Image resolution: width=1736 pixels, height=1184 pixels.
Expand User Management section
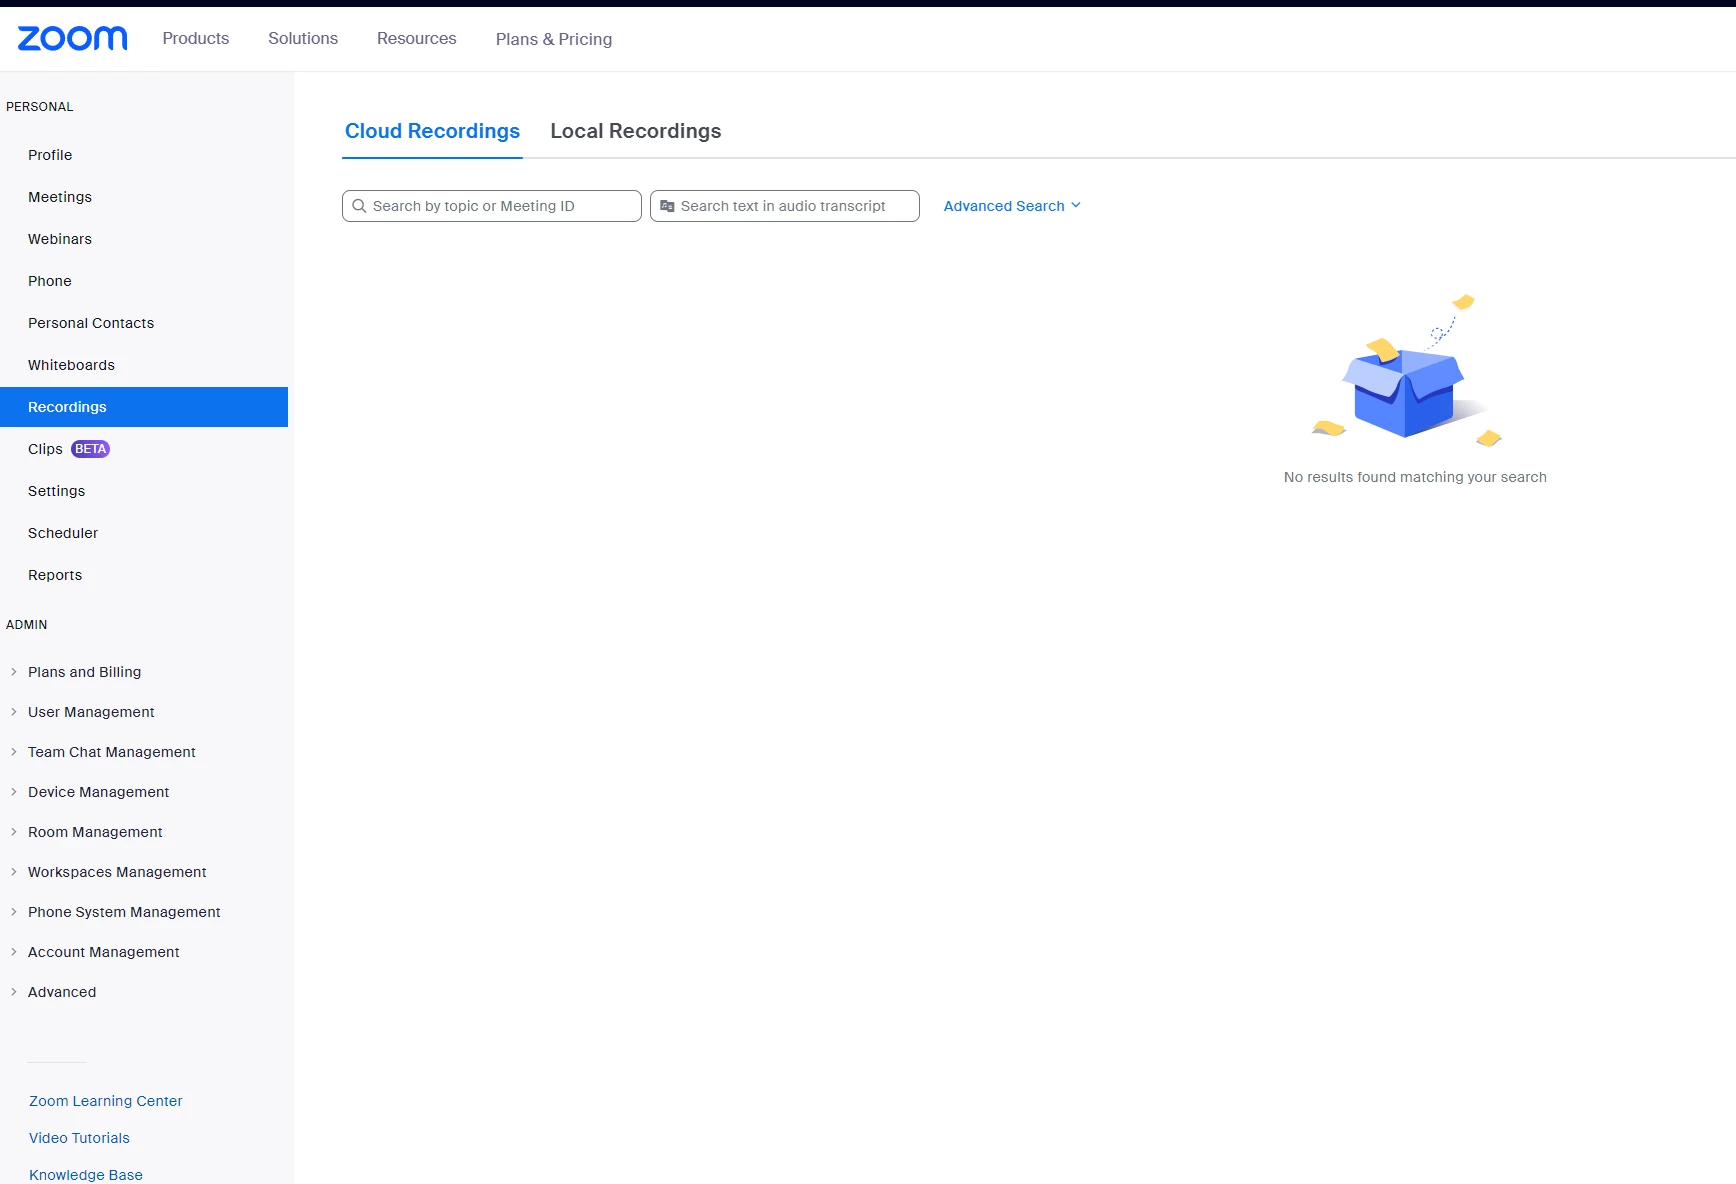pyautogui.click(x=91, y=712)
